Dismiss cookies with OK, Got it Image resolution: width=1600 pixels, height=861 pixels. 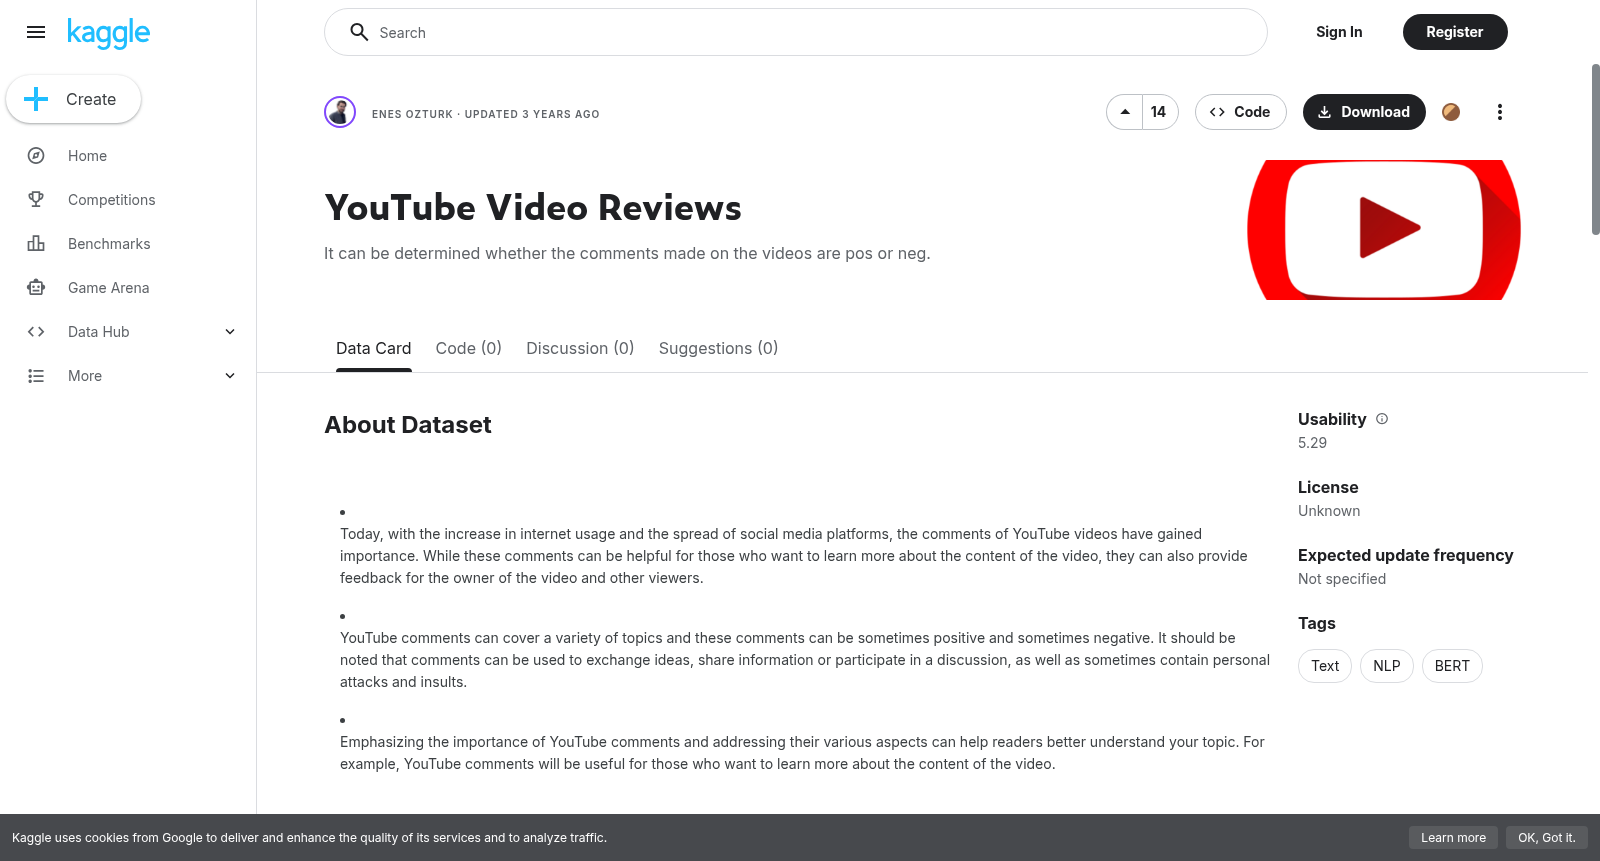(x=1546, y=838)
